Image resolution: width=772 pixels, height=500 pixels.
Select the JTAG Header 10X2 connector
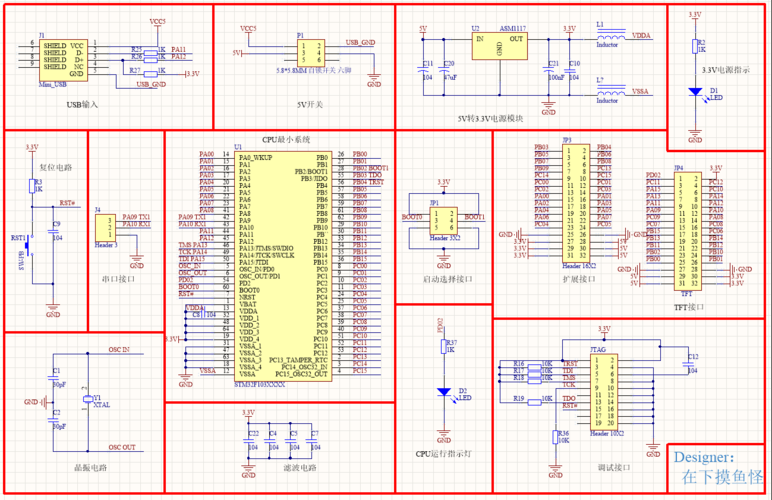604,392
